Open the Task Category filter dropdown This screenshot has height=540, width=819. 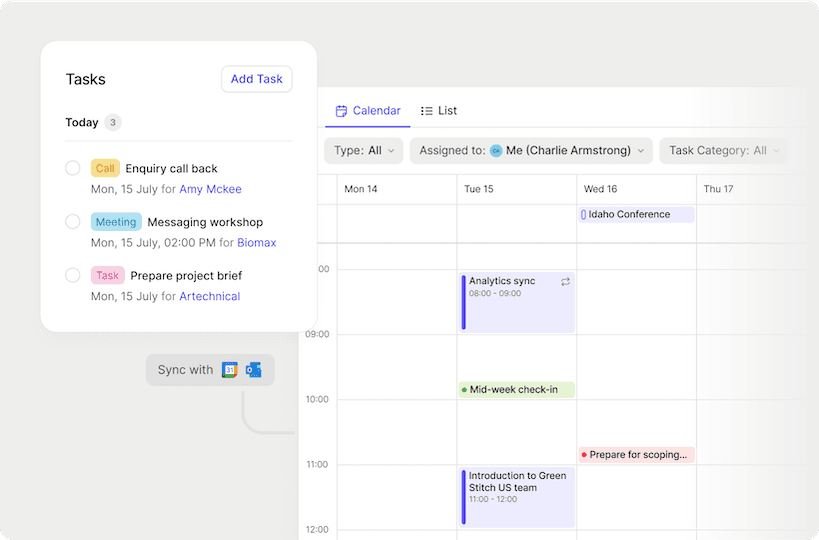coord(723,151)
